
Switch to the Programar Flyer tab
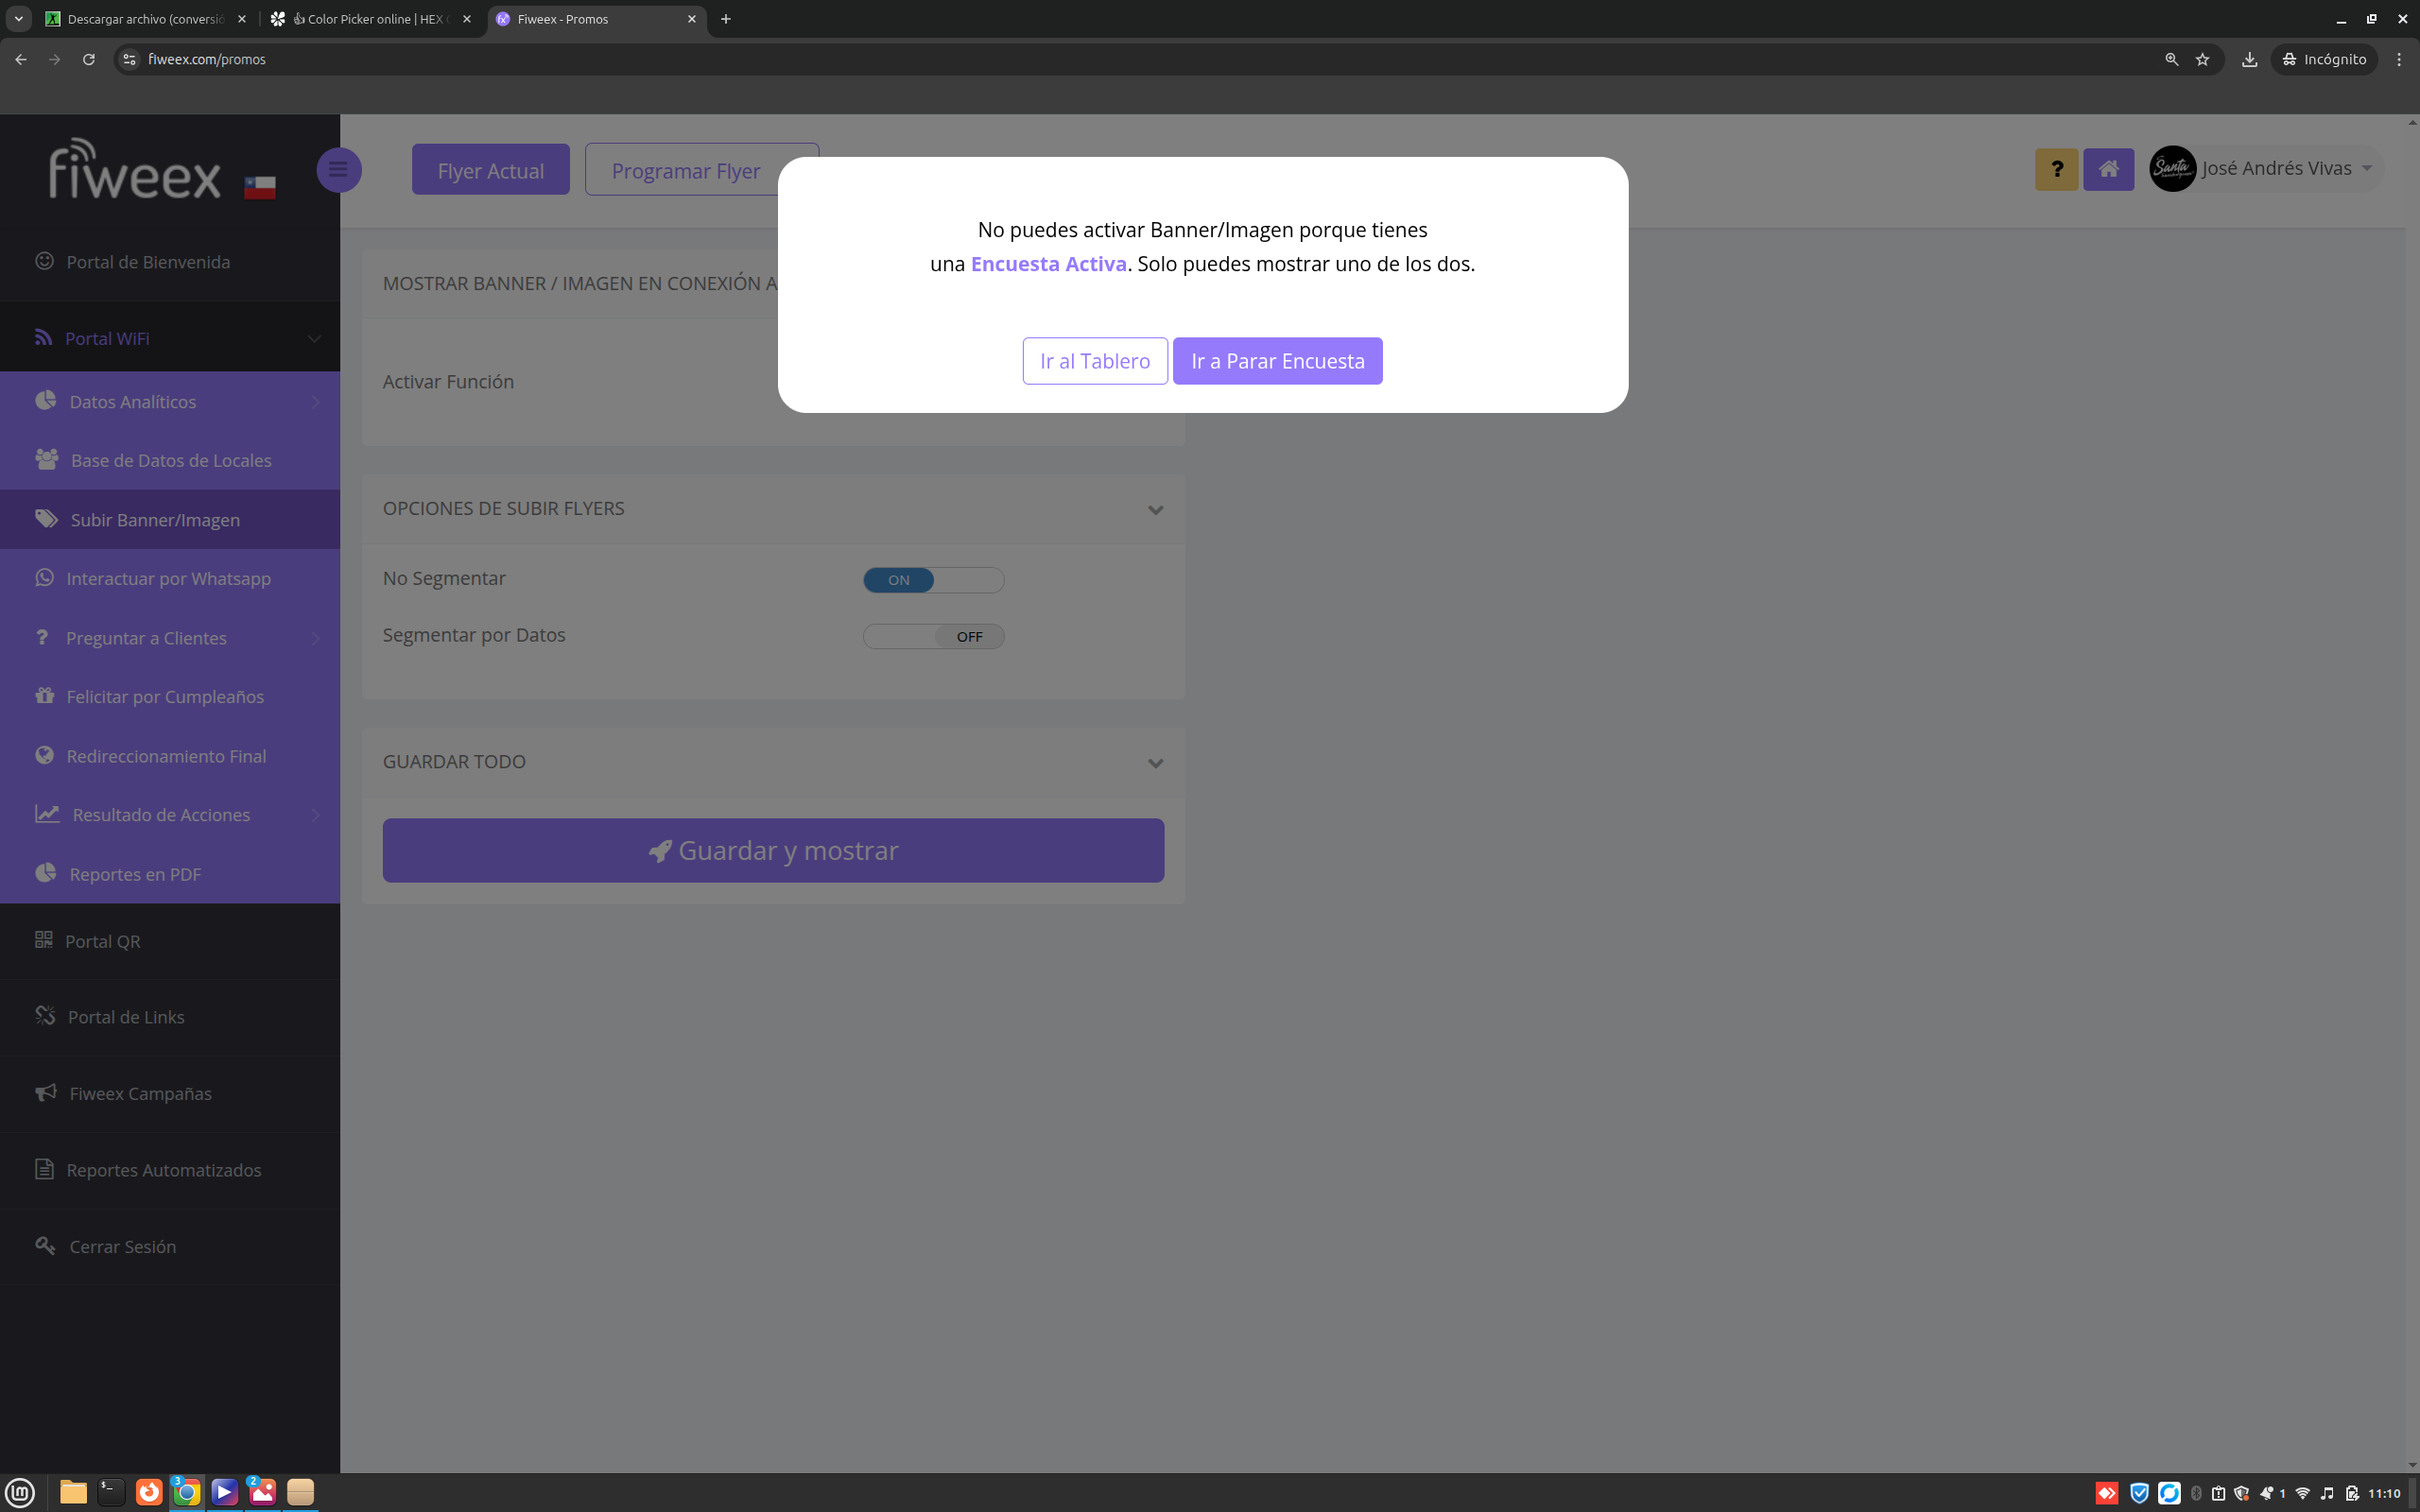(686, 170)
